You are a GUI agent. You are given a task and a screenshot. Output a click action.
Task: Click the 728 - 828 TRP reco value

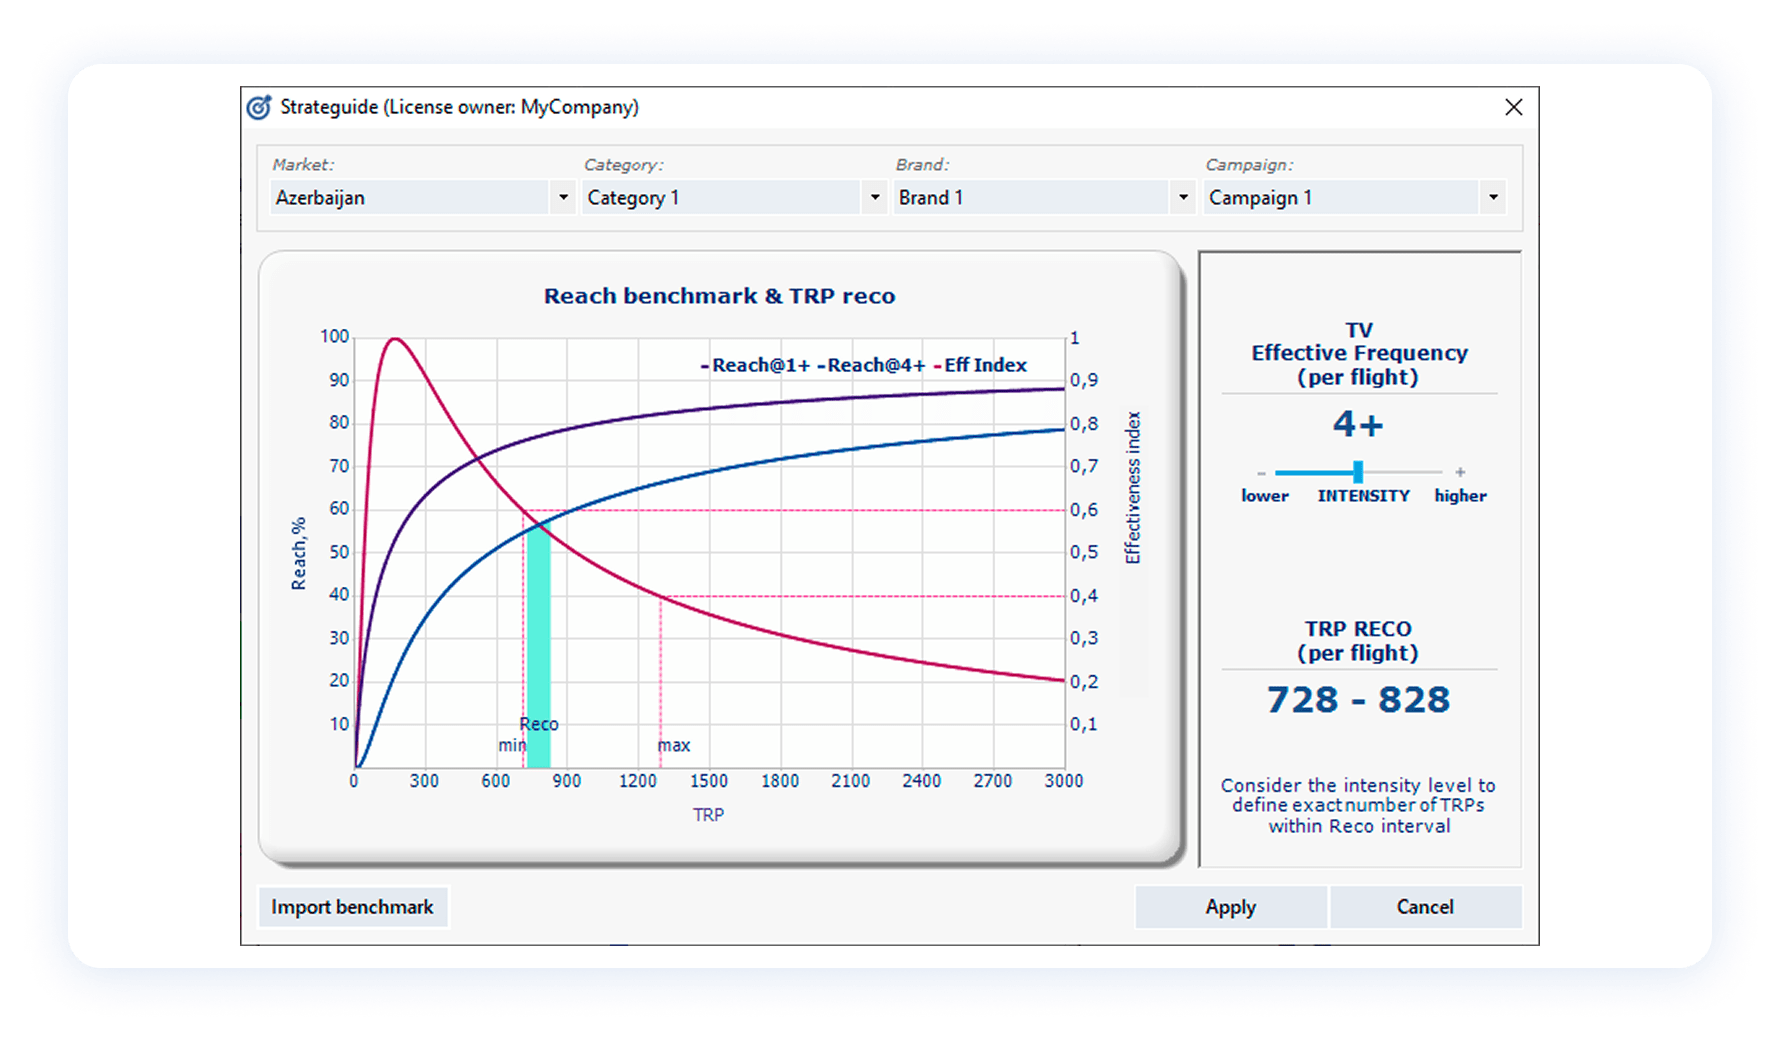point(1358,700)
